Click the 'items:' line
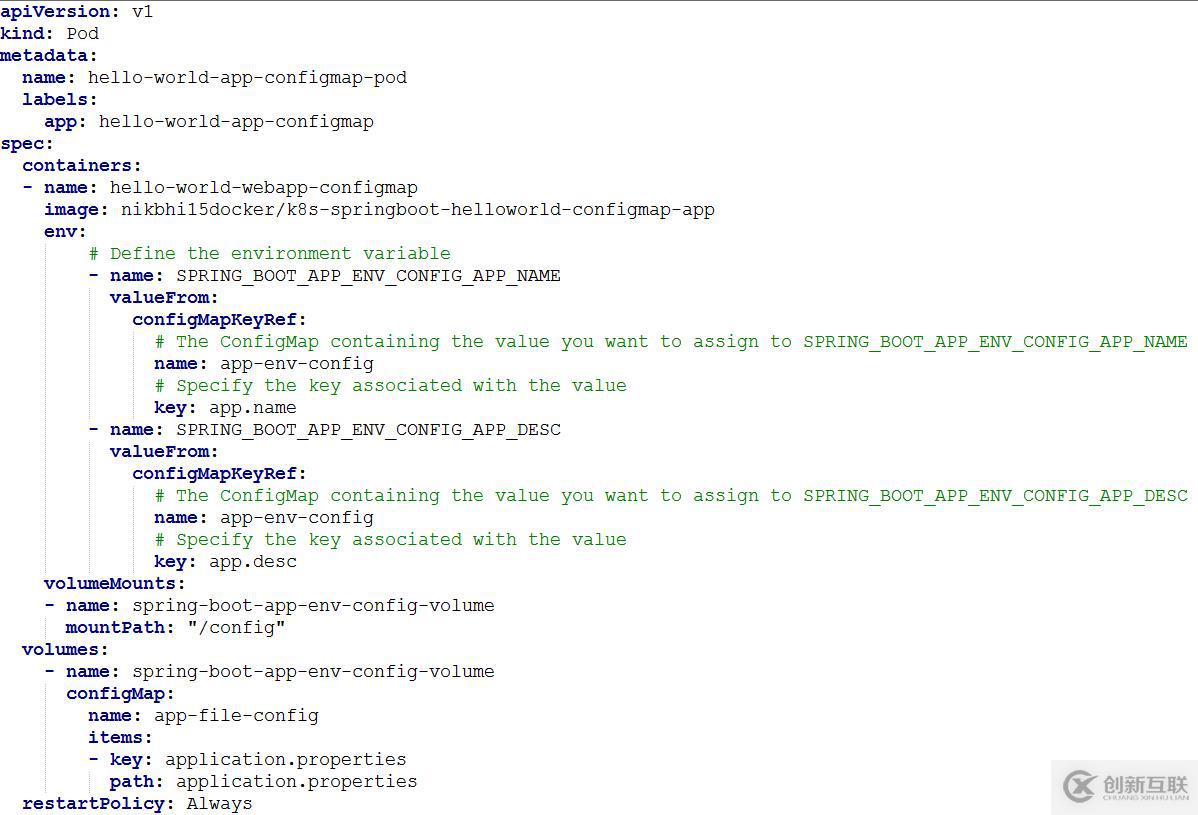The image size is (1198, 815). [x=120, y=739]
